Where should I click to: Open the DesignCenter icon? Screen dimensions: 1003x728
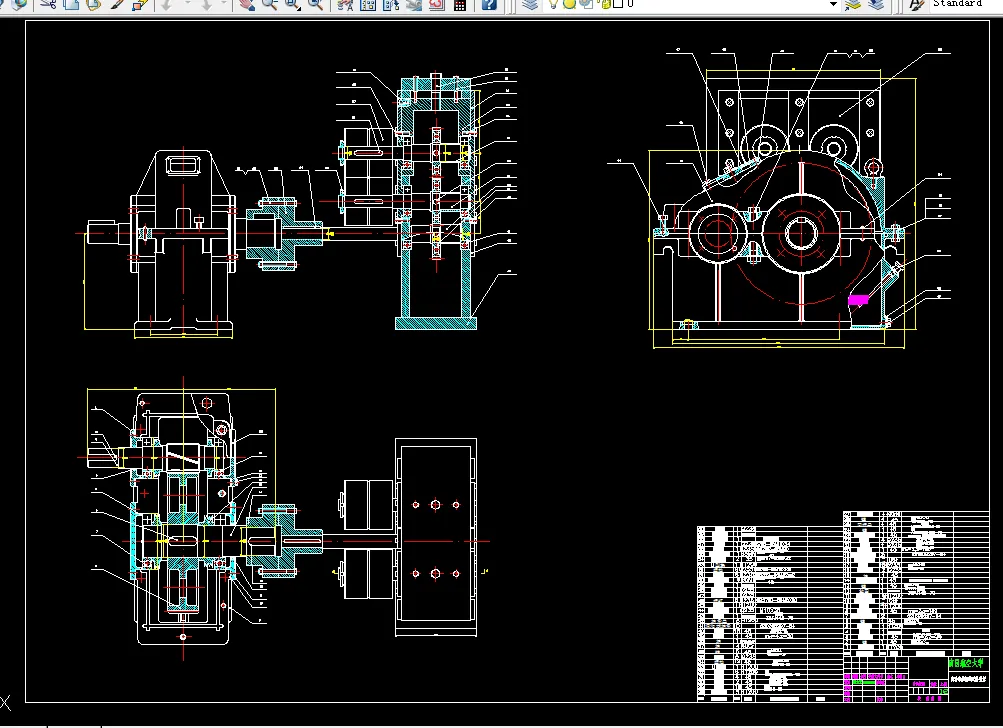368,4
